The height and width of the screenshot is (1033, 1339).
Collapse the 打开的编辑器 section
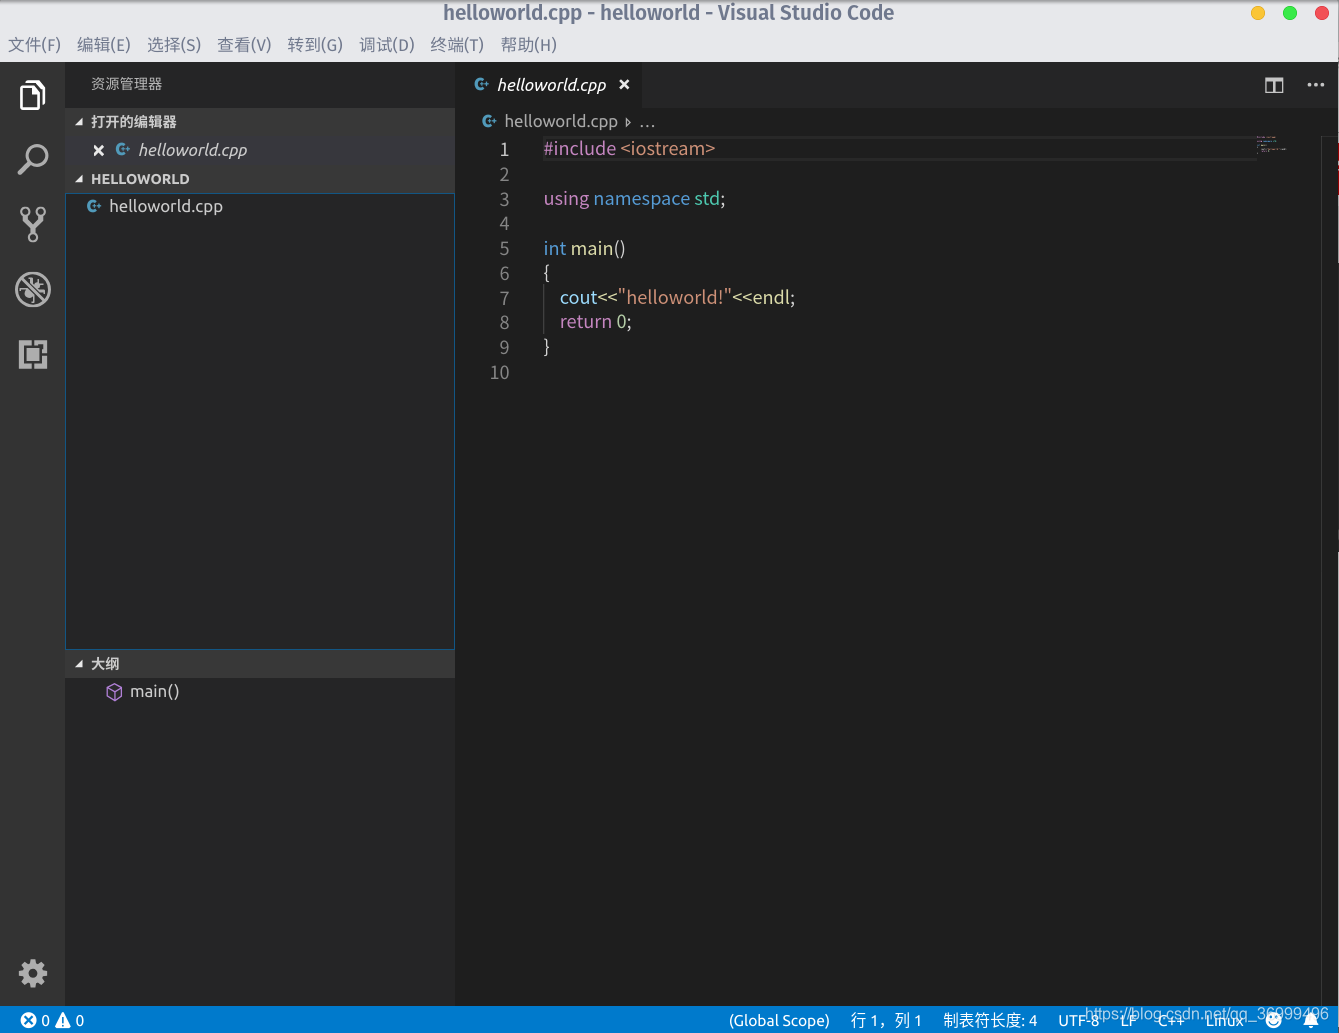coord(80,122)
